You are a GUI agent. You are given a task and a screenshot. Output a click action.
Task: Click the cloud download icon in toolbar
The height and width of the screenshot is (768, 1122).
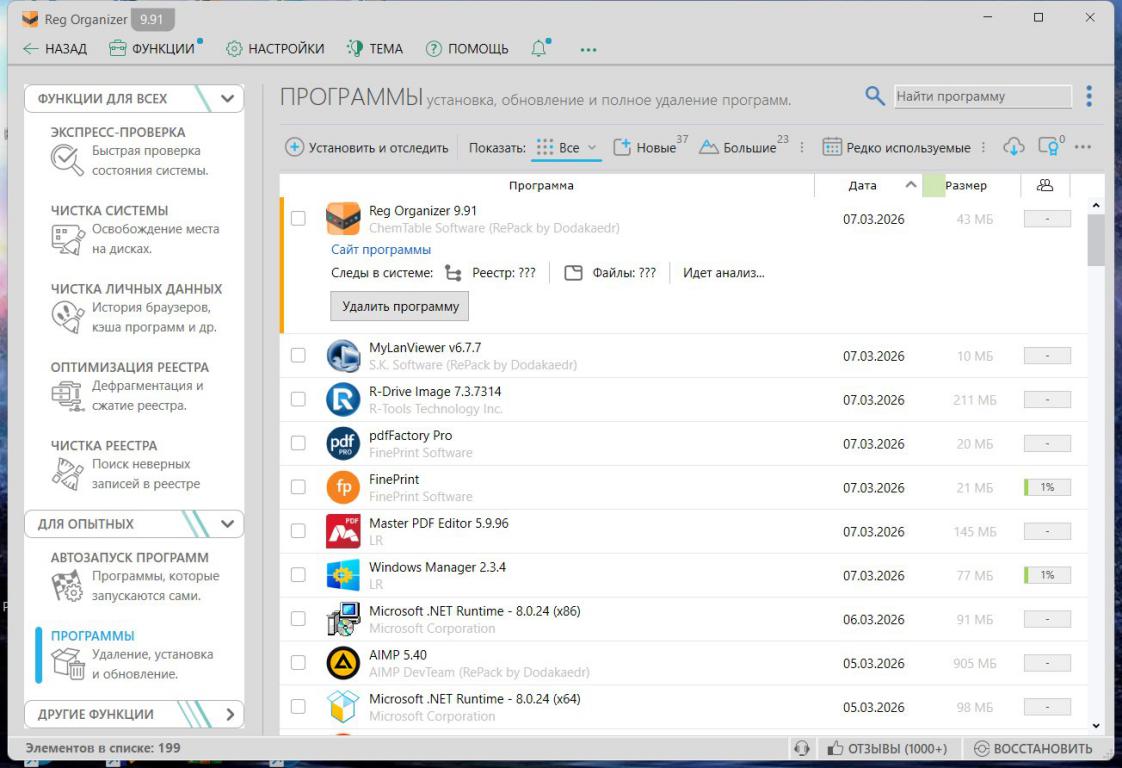1013,147
